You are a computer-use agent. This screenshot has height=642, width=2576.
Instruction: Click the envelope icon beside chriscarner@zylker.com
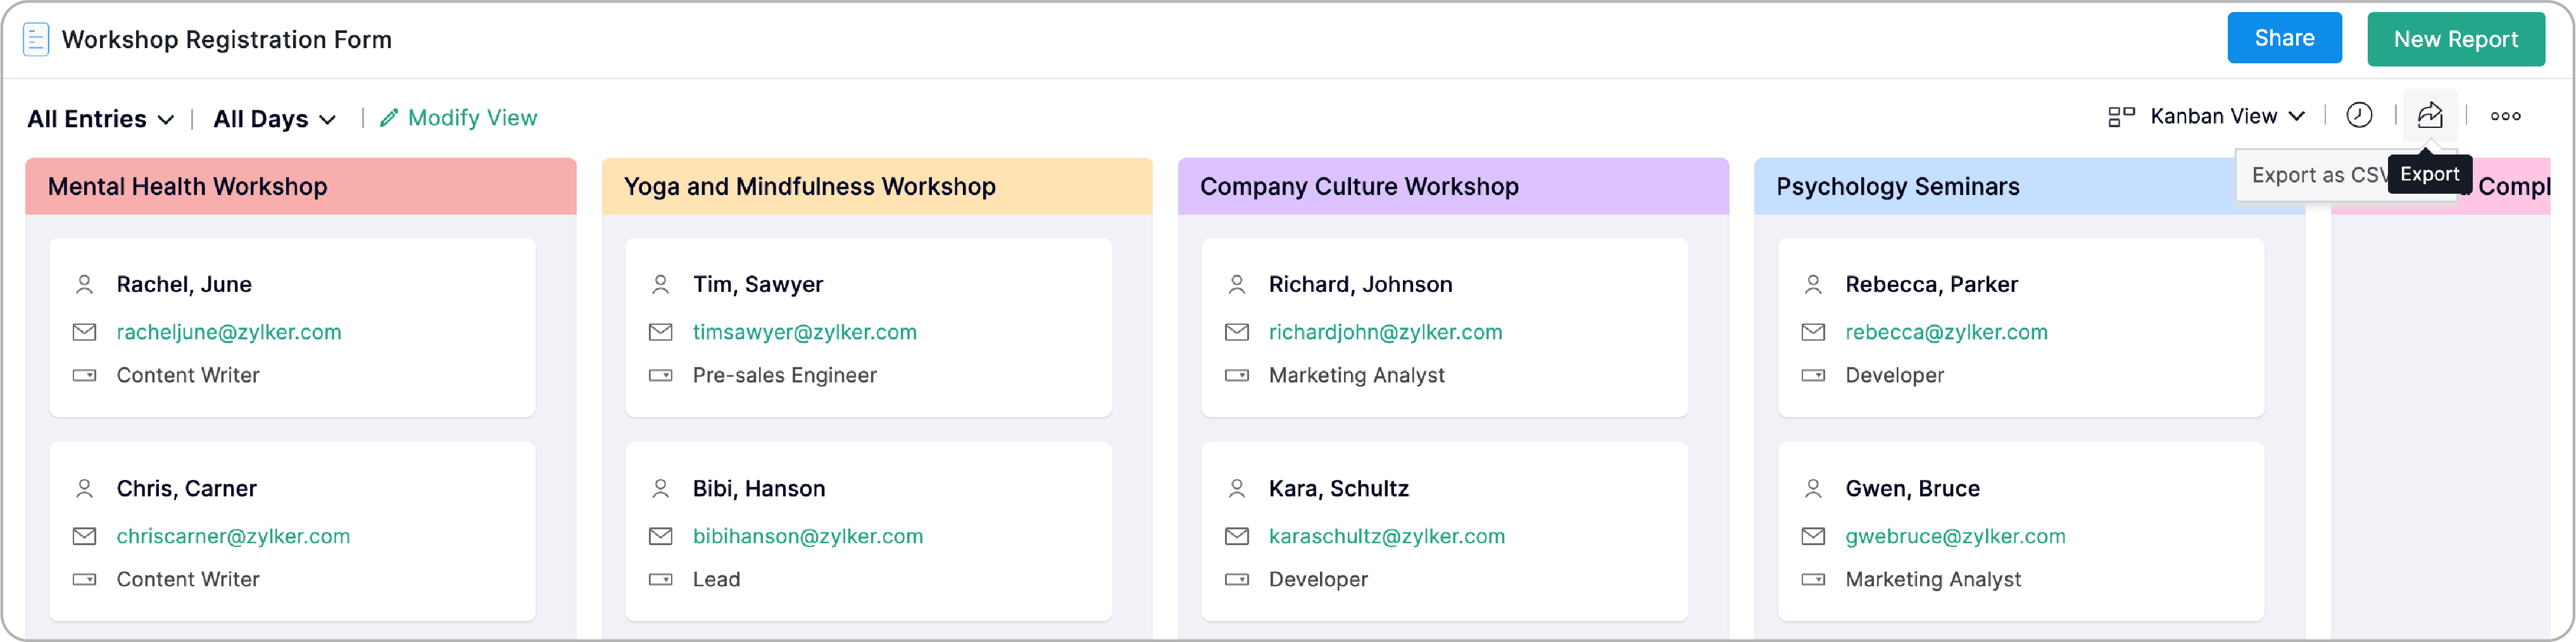tap(85, 536)
